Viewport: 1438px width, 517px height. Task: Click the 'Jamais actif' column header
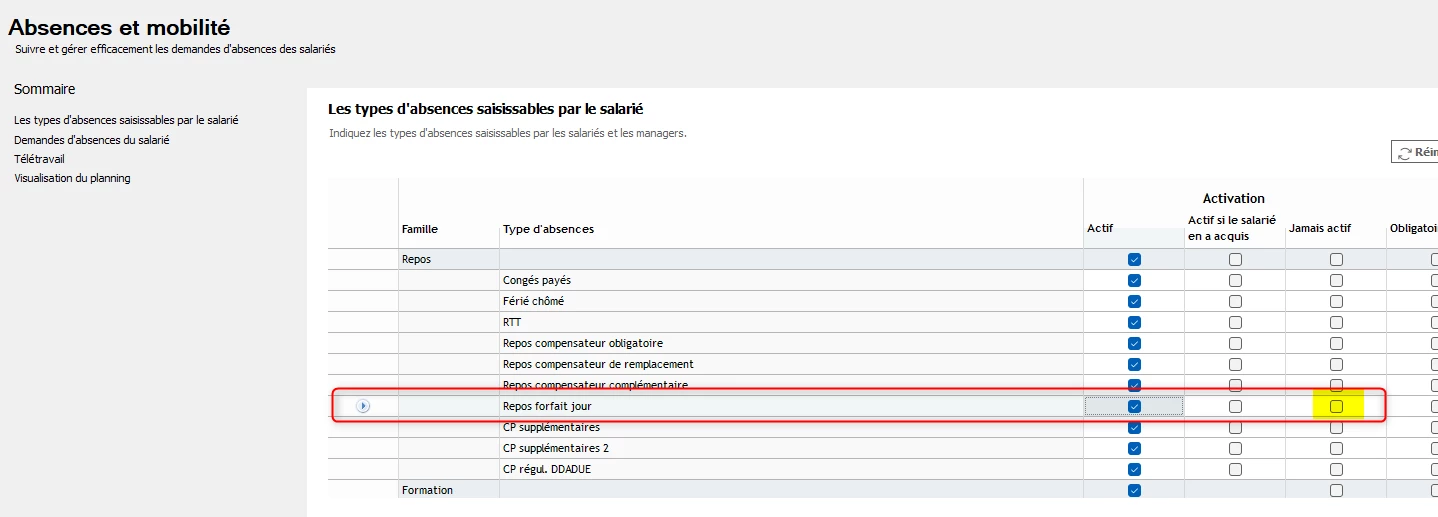(x=1319, y=229)
